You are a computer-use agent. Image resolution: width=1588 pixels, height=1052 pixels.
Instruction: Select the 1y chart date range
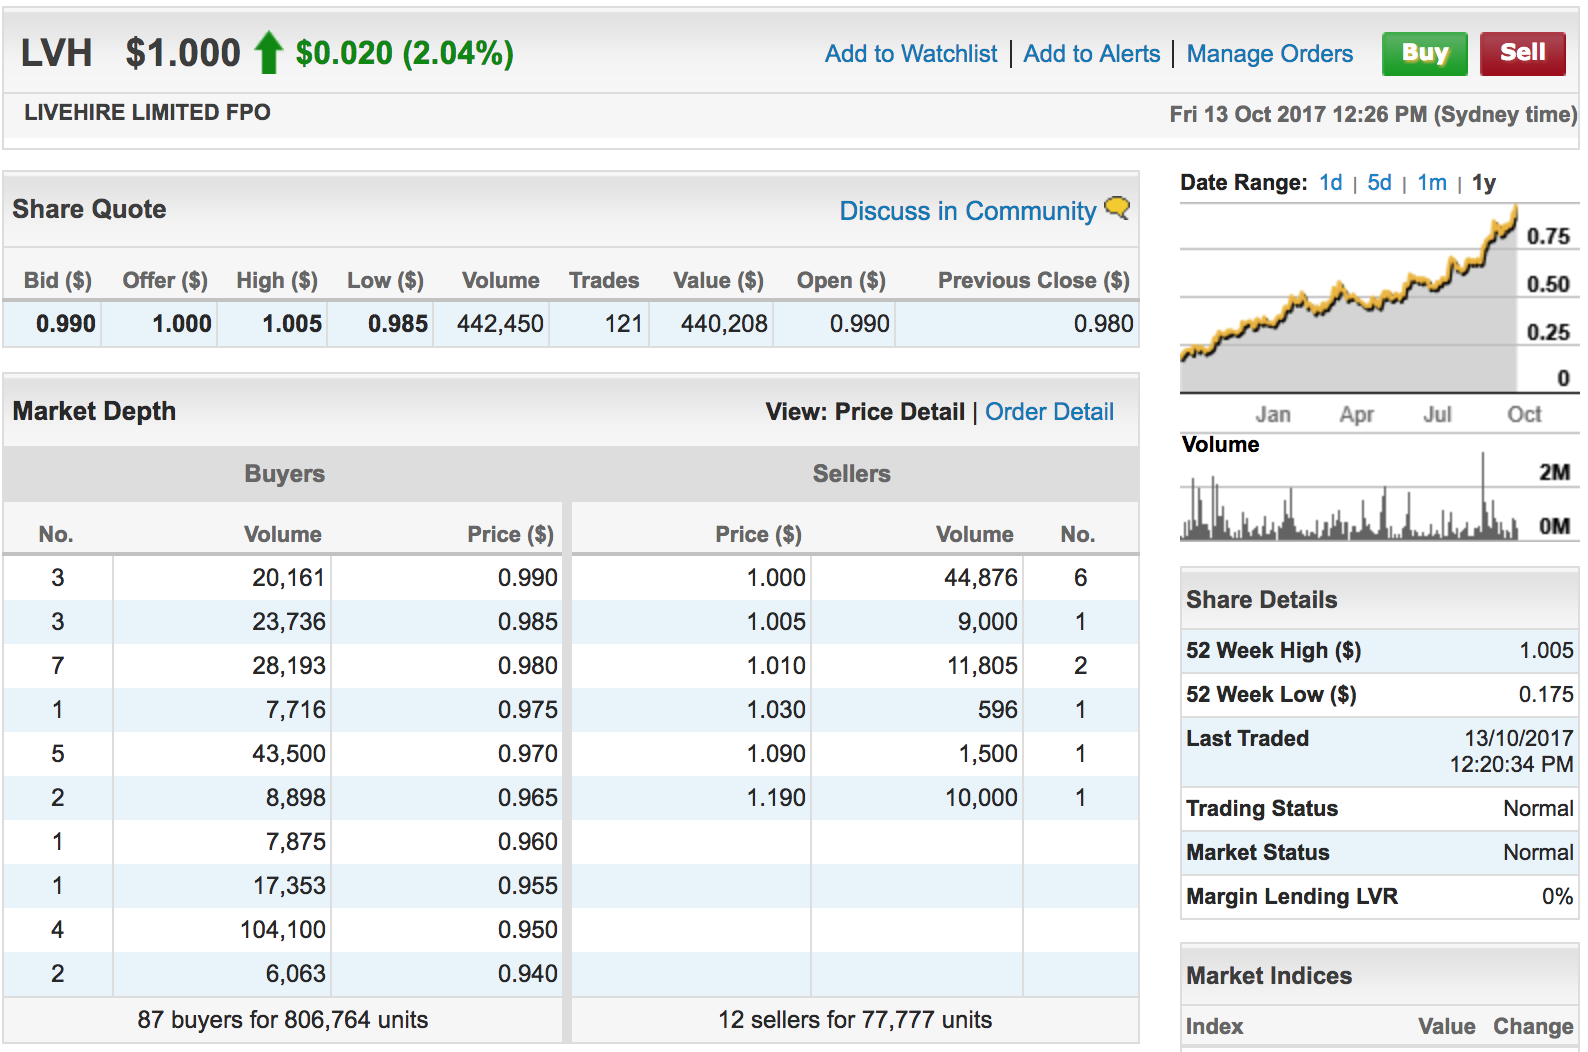1484,183
